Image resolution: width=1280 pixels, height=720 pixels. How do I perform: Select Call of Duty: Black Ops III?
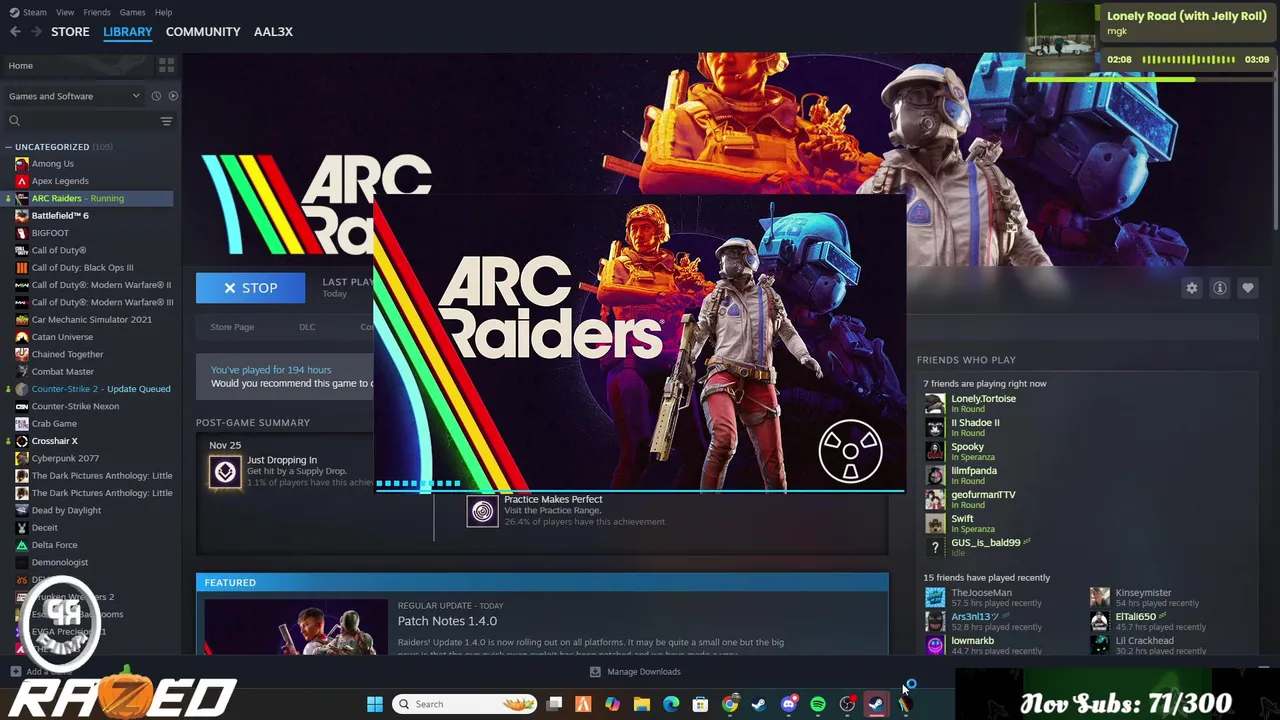point(82,268)
